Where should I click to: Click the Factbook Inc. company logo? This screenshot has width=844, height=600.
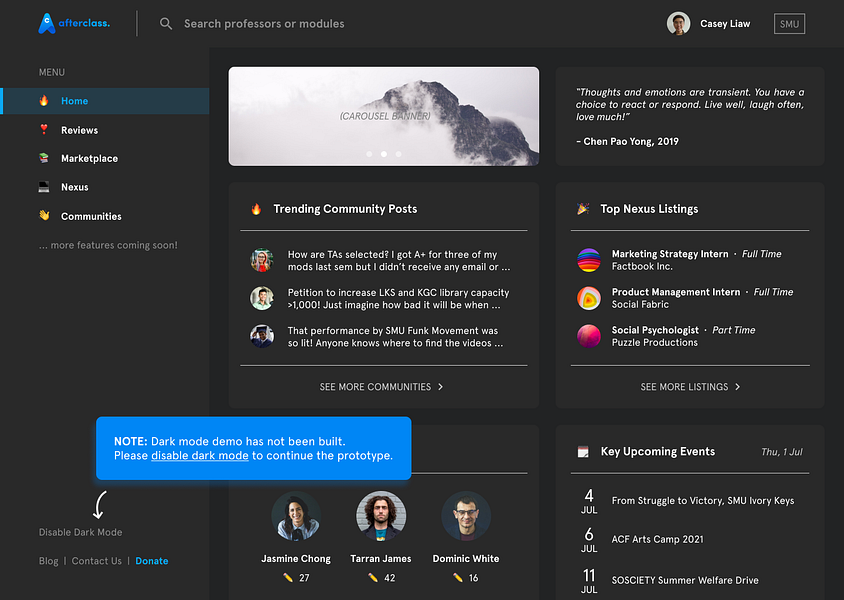tap(589, 260)
